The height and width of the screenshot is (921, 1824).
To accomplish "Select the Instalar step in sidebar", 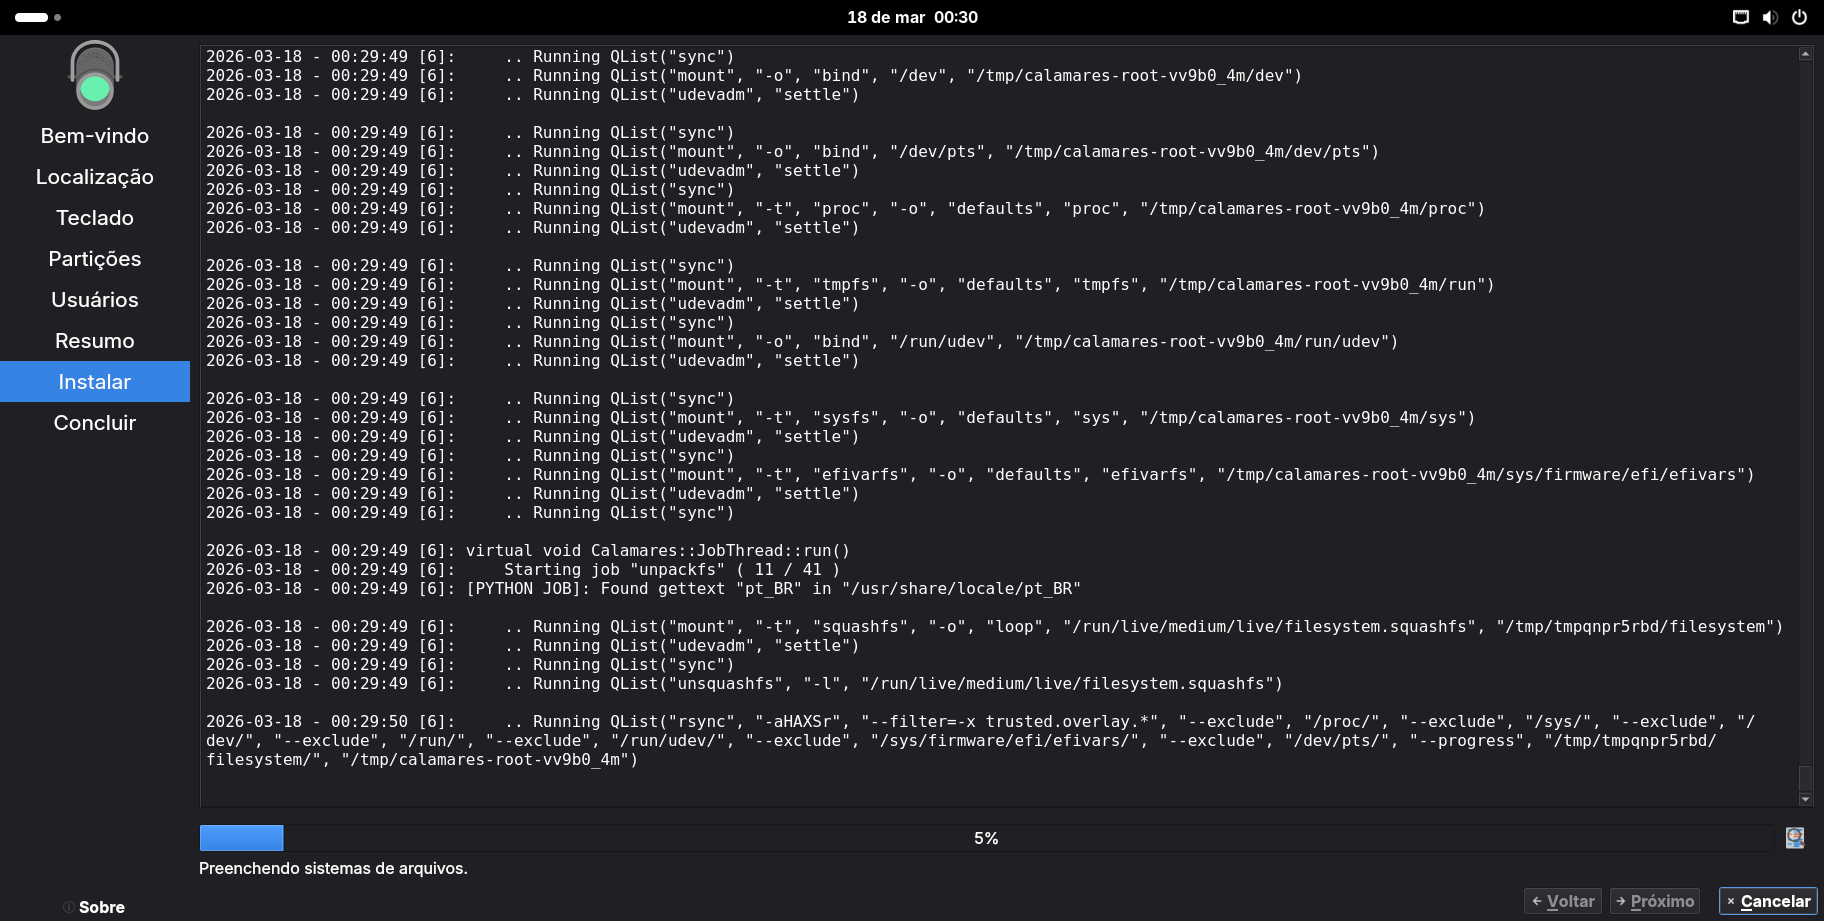I will (x=95, y=382).
